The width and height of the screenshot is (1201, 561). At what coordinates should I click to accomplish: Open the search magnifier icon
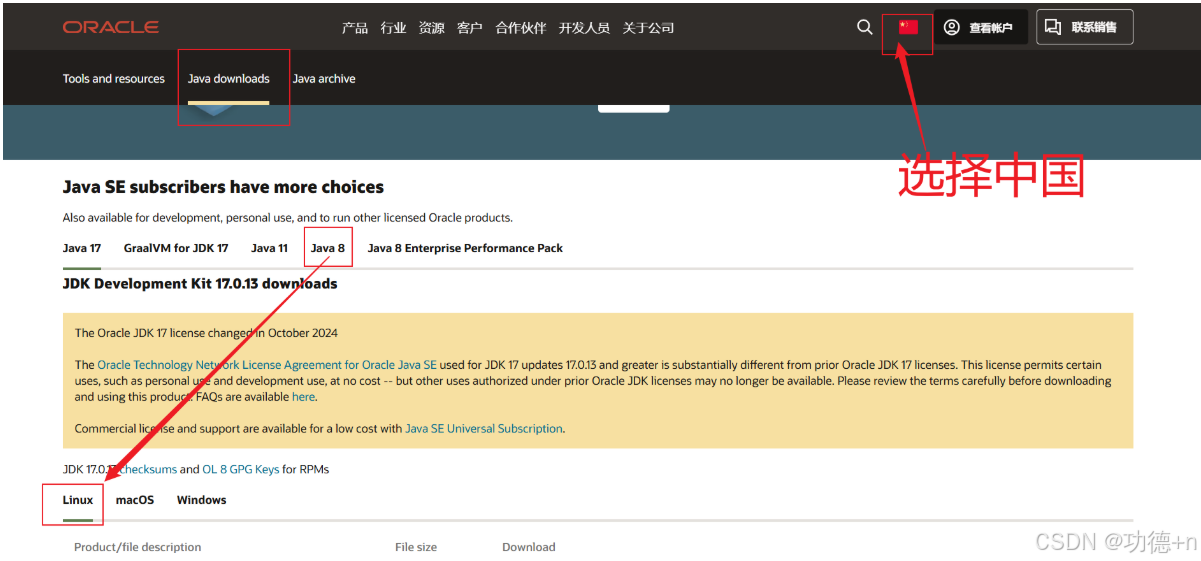865,27
